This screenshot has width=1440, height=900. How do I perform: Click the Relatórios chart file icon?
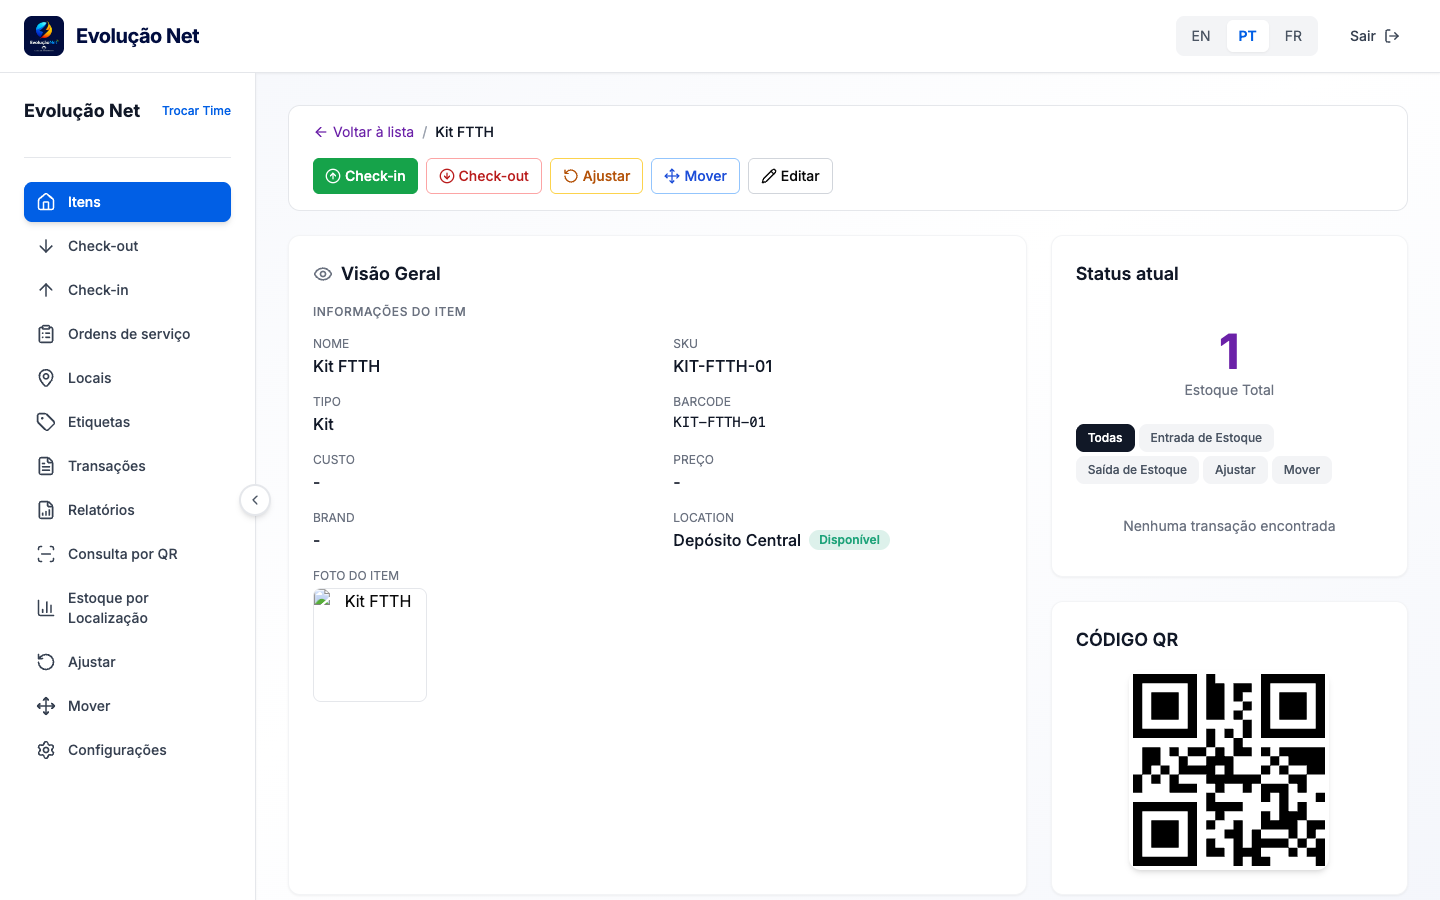click(46, 510)
